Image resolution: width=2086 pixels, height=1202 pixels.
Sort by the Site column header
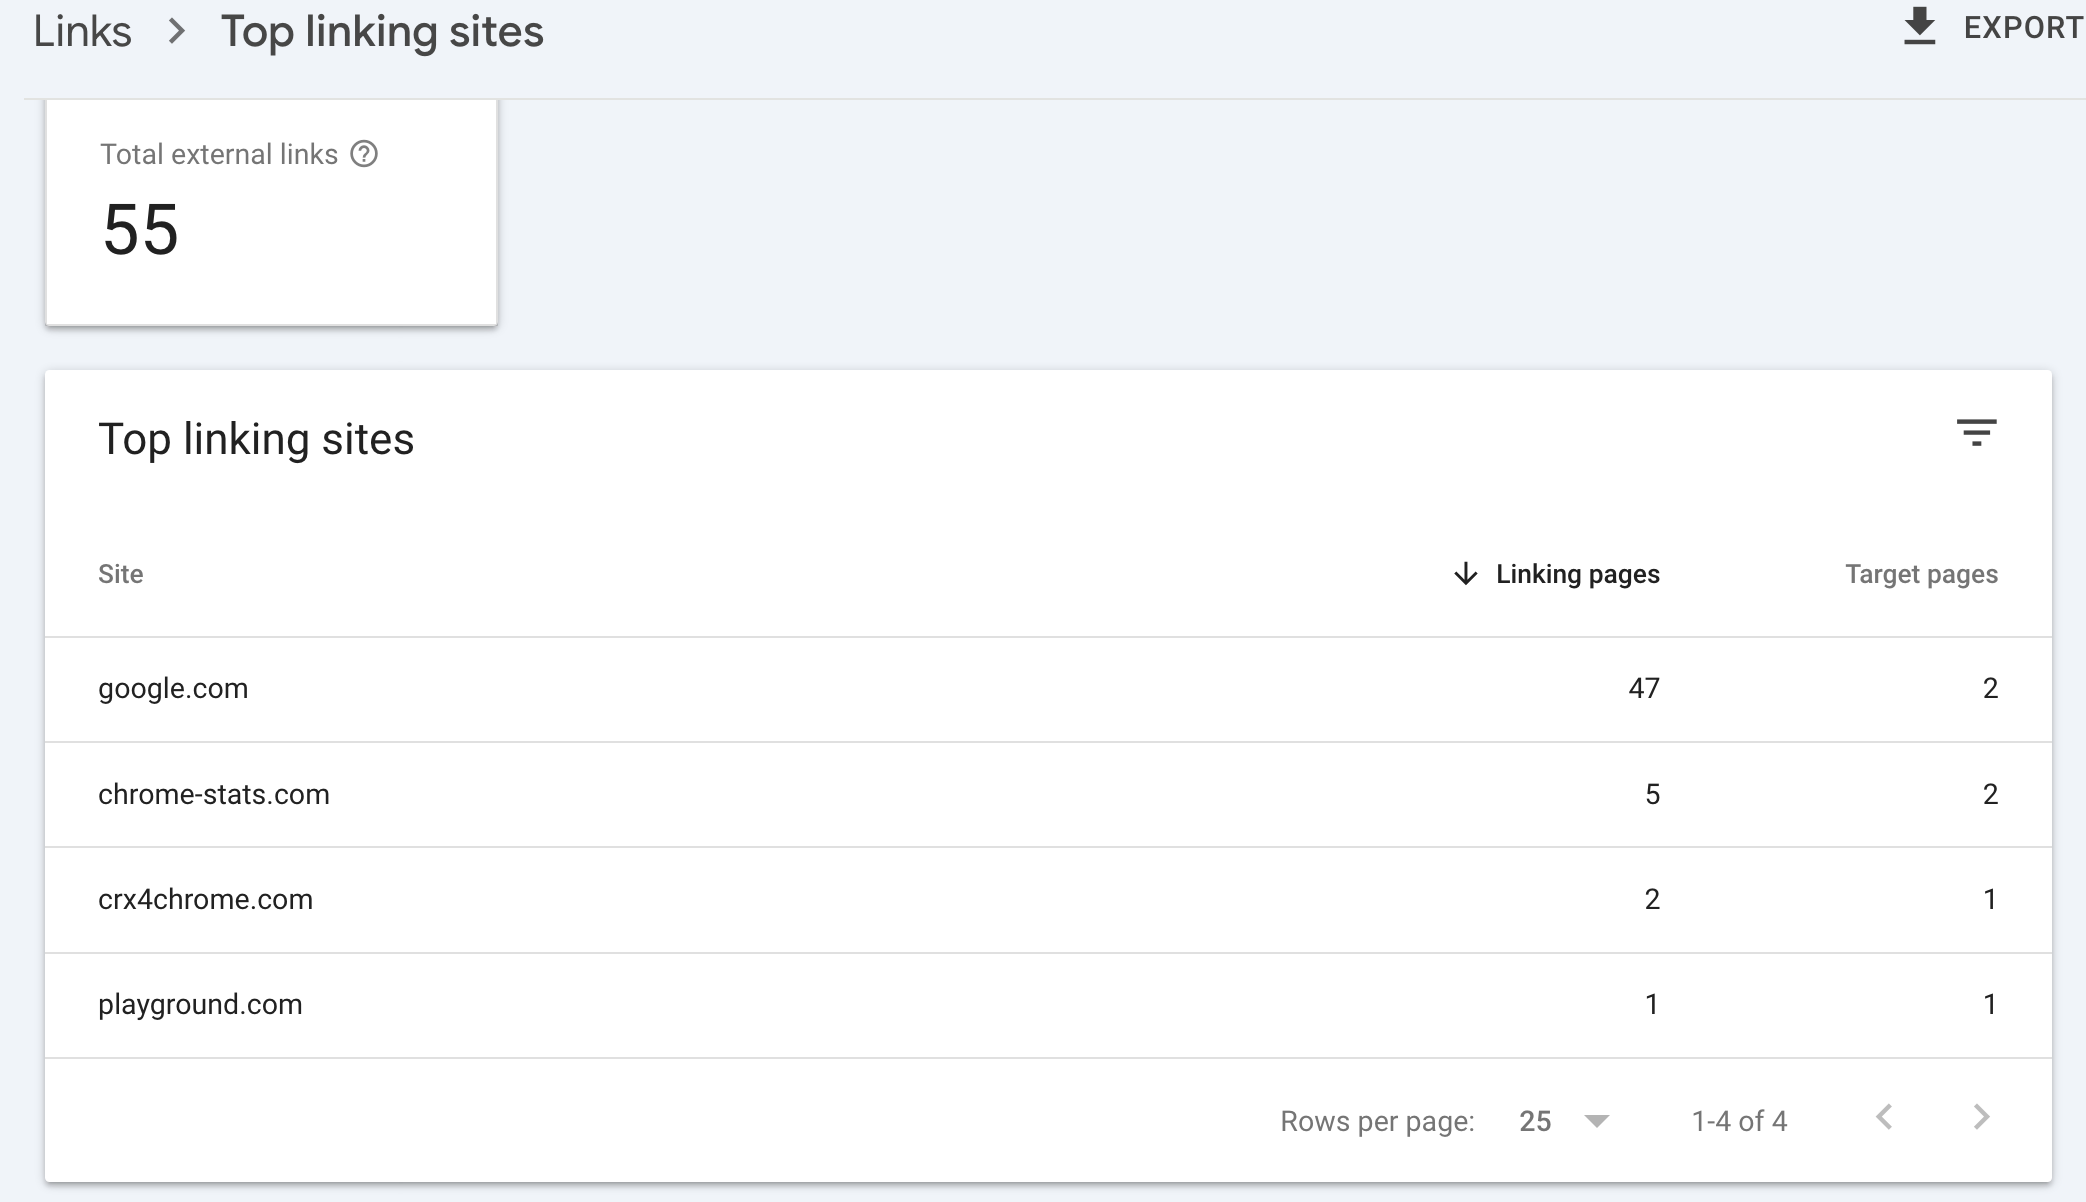[x=120, y=574]
